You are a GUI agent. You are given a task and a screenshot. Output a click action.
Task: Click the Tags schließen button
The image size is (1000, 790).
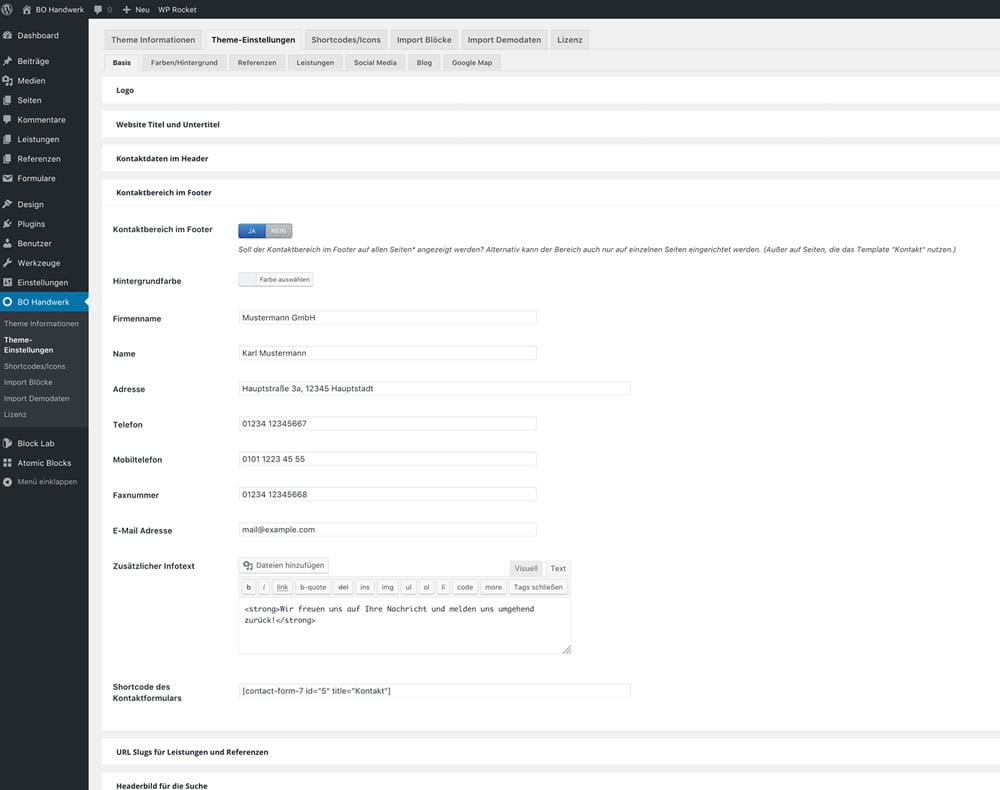[538, 587]
